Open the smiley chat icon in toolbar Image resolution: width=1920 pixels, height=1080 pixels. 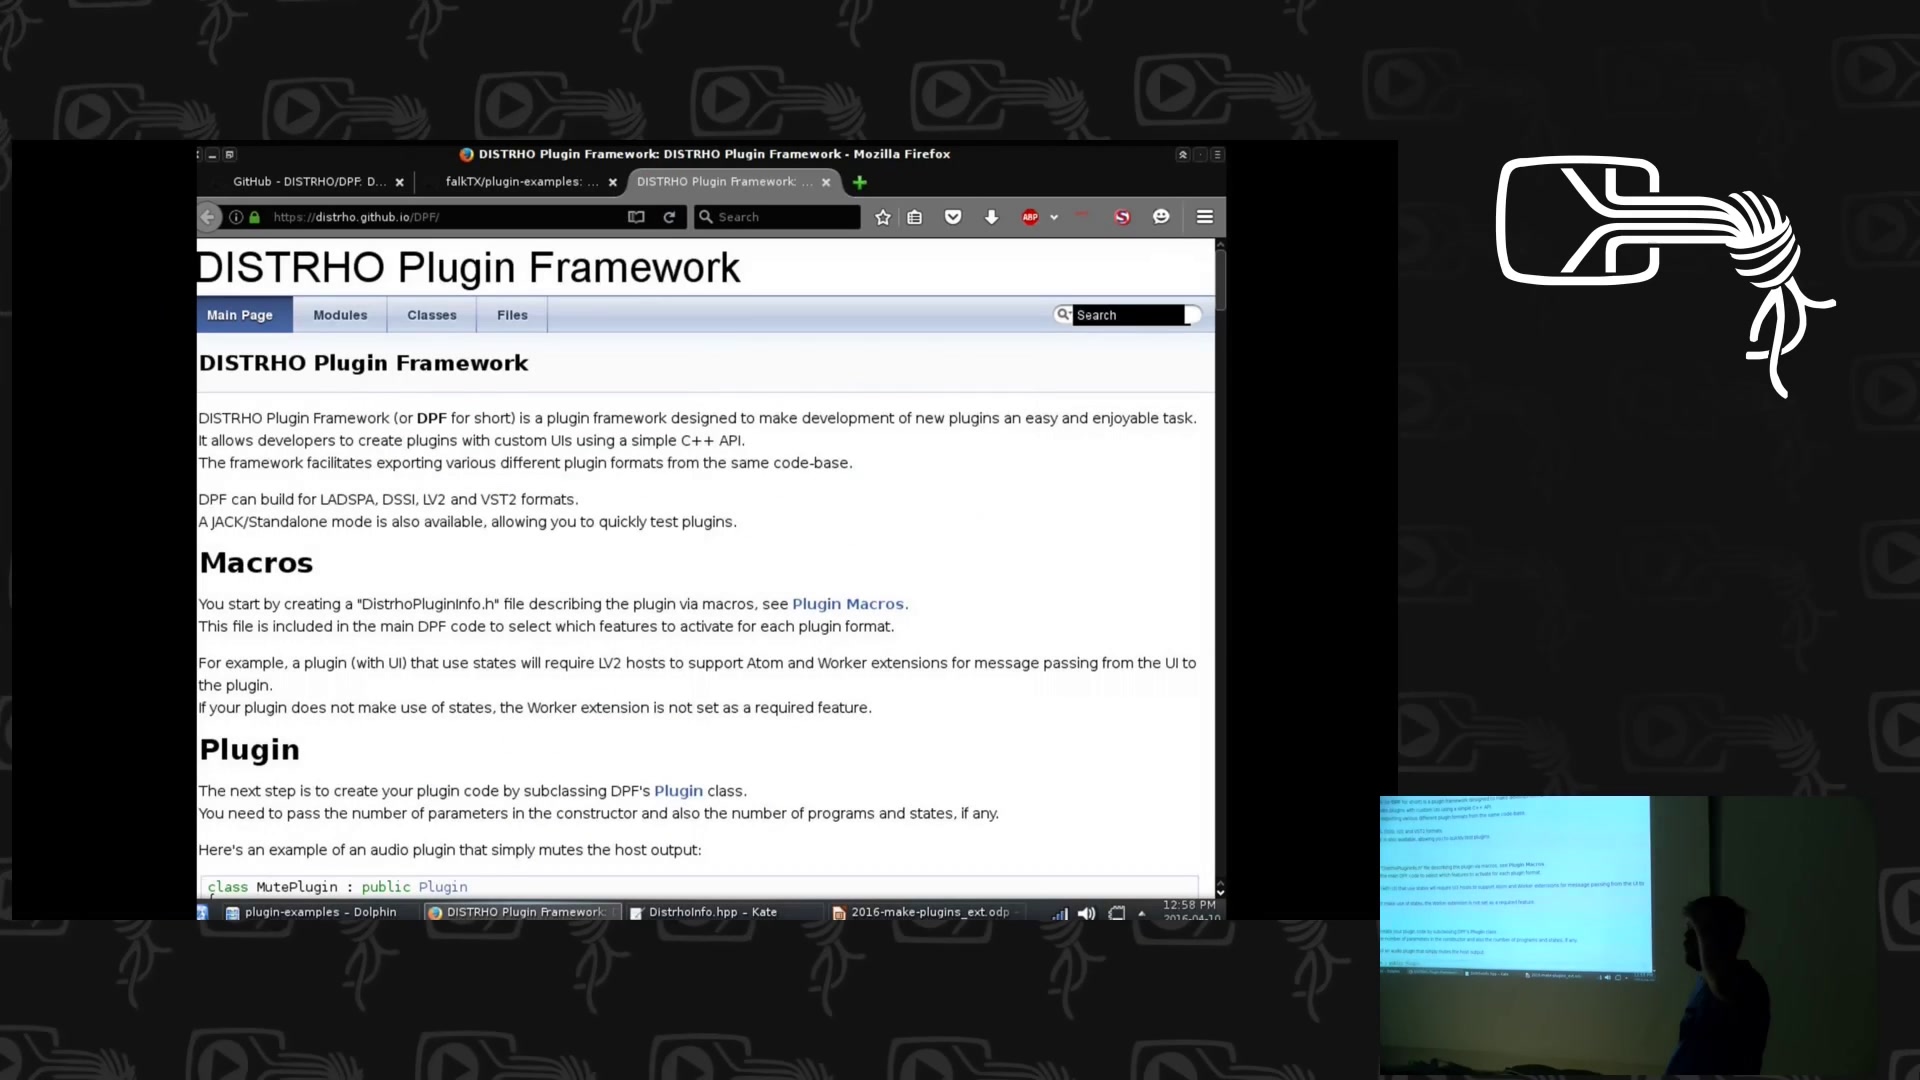click(1161, 217)
